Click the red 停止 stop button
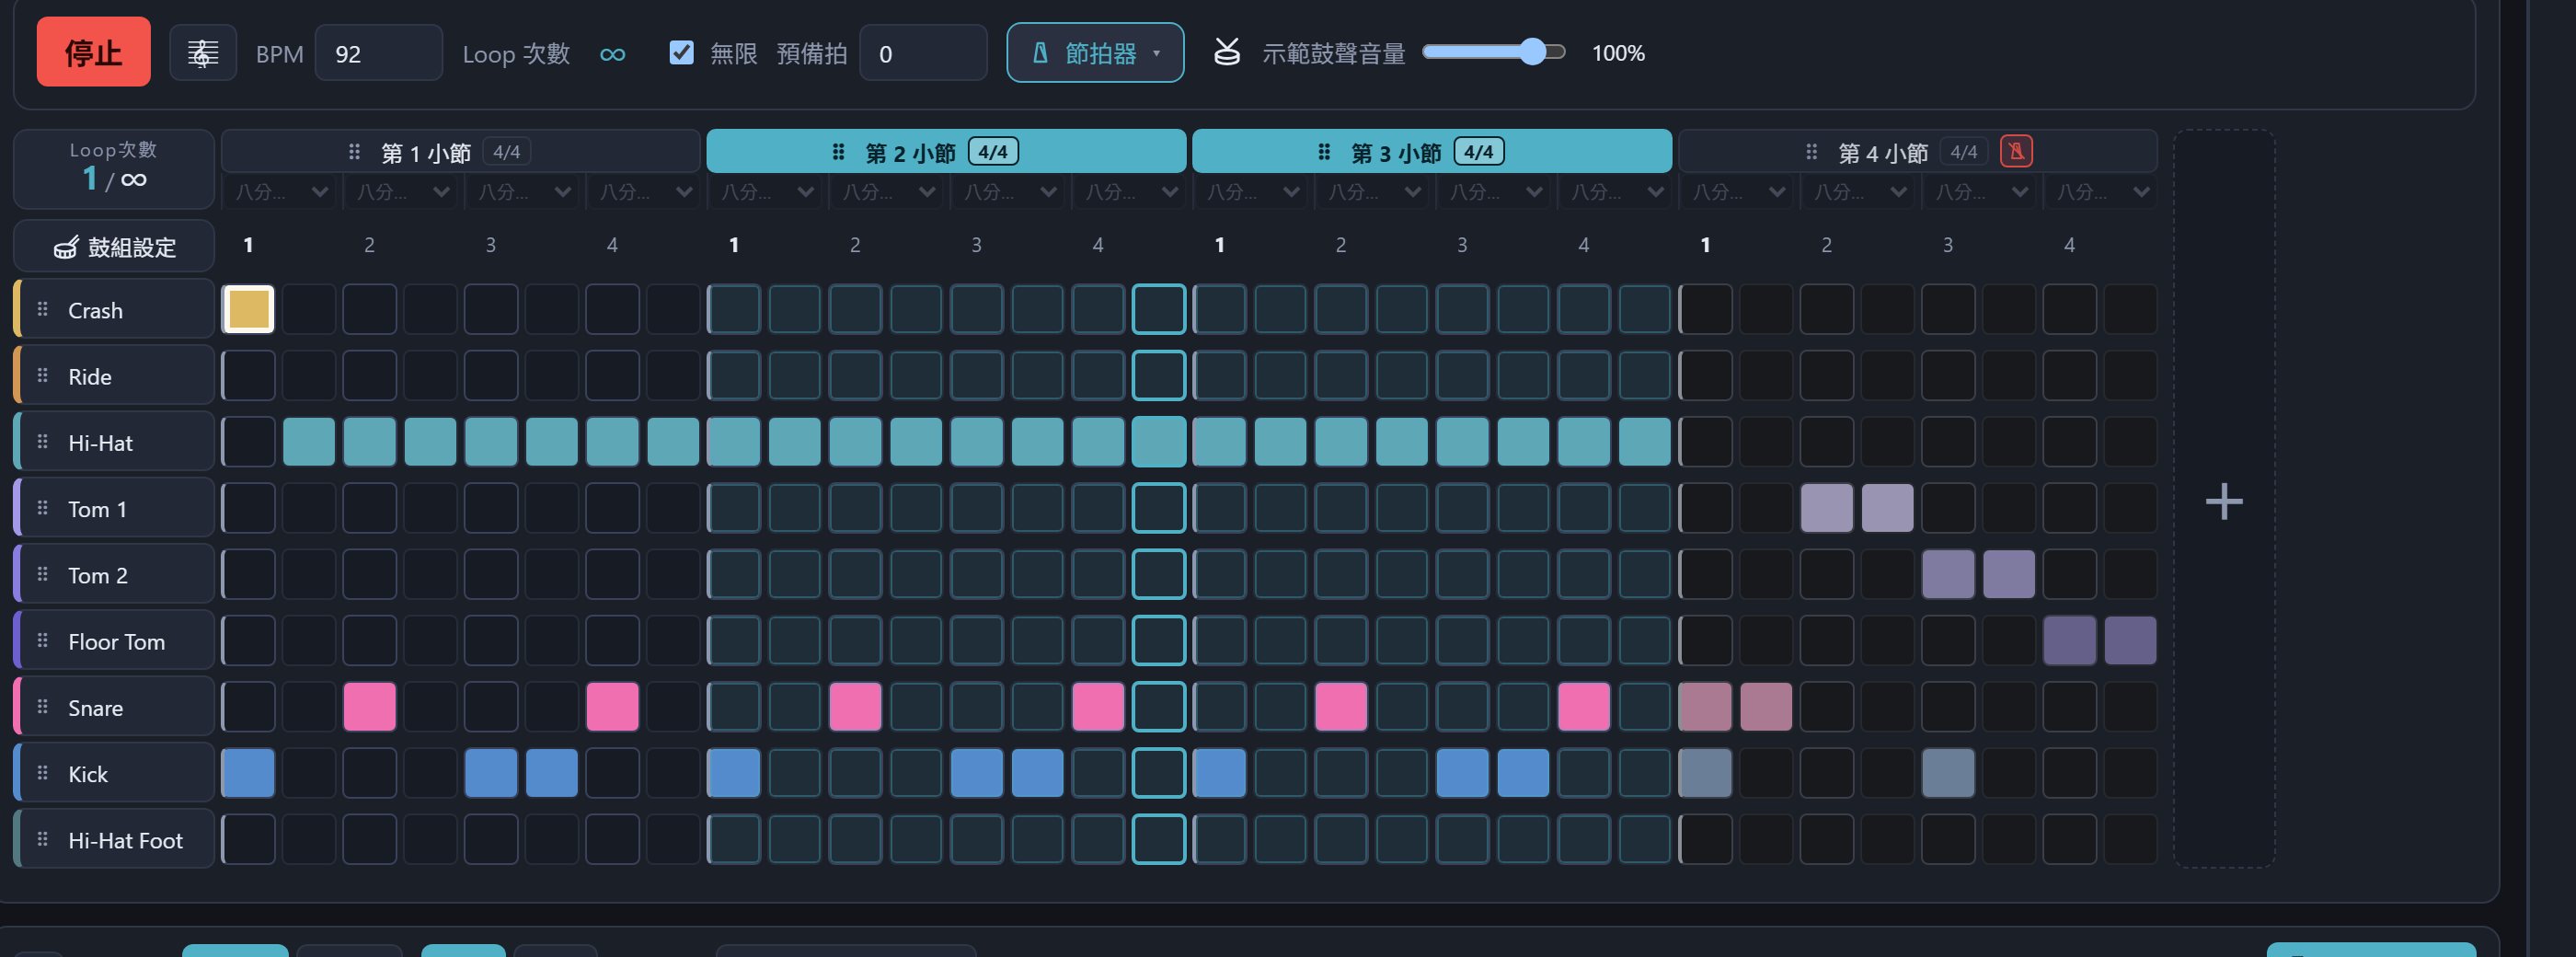 click(x=93, y=52)
